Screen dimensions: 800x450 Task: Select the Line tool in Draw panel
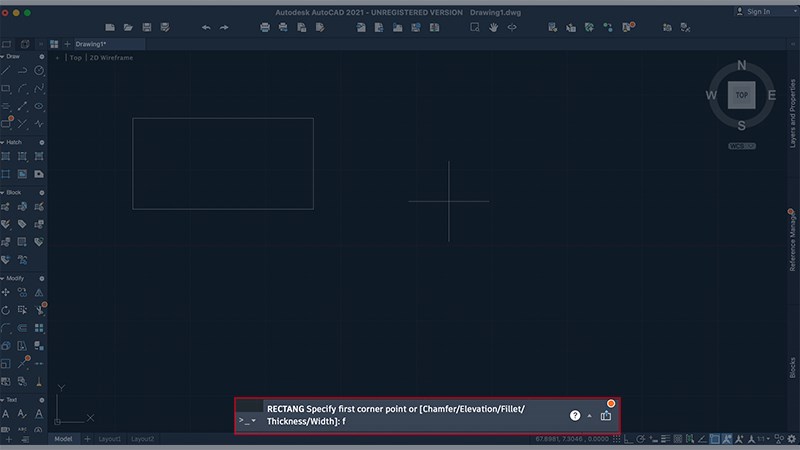point(6,71)
